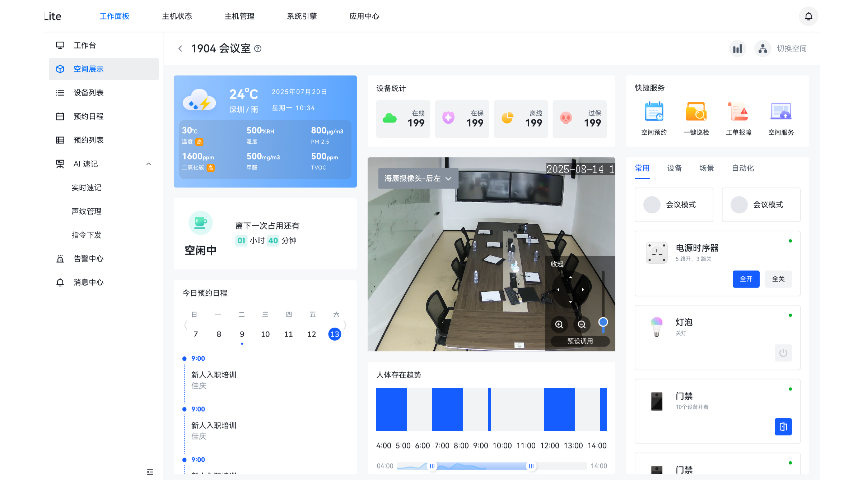Select the 设备 tab

tap(675, 168)
